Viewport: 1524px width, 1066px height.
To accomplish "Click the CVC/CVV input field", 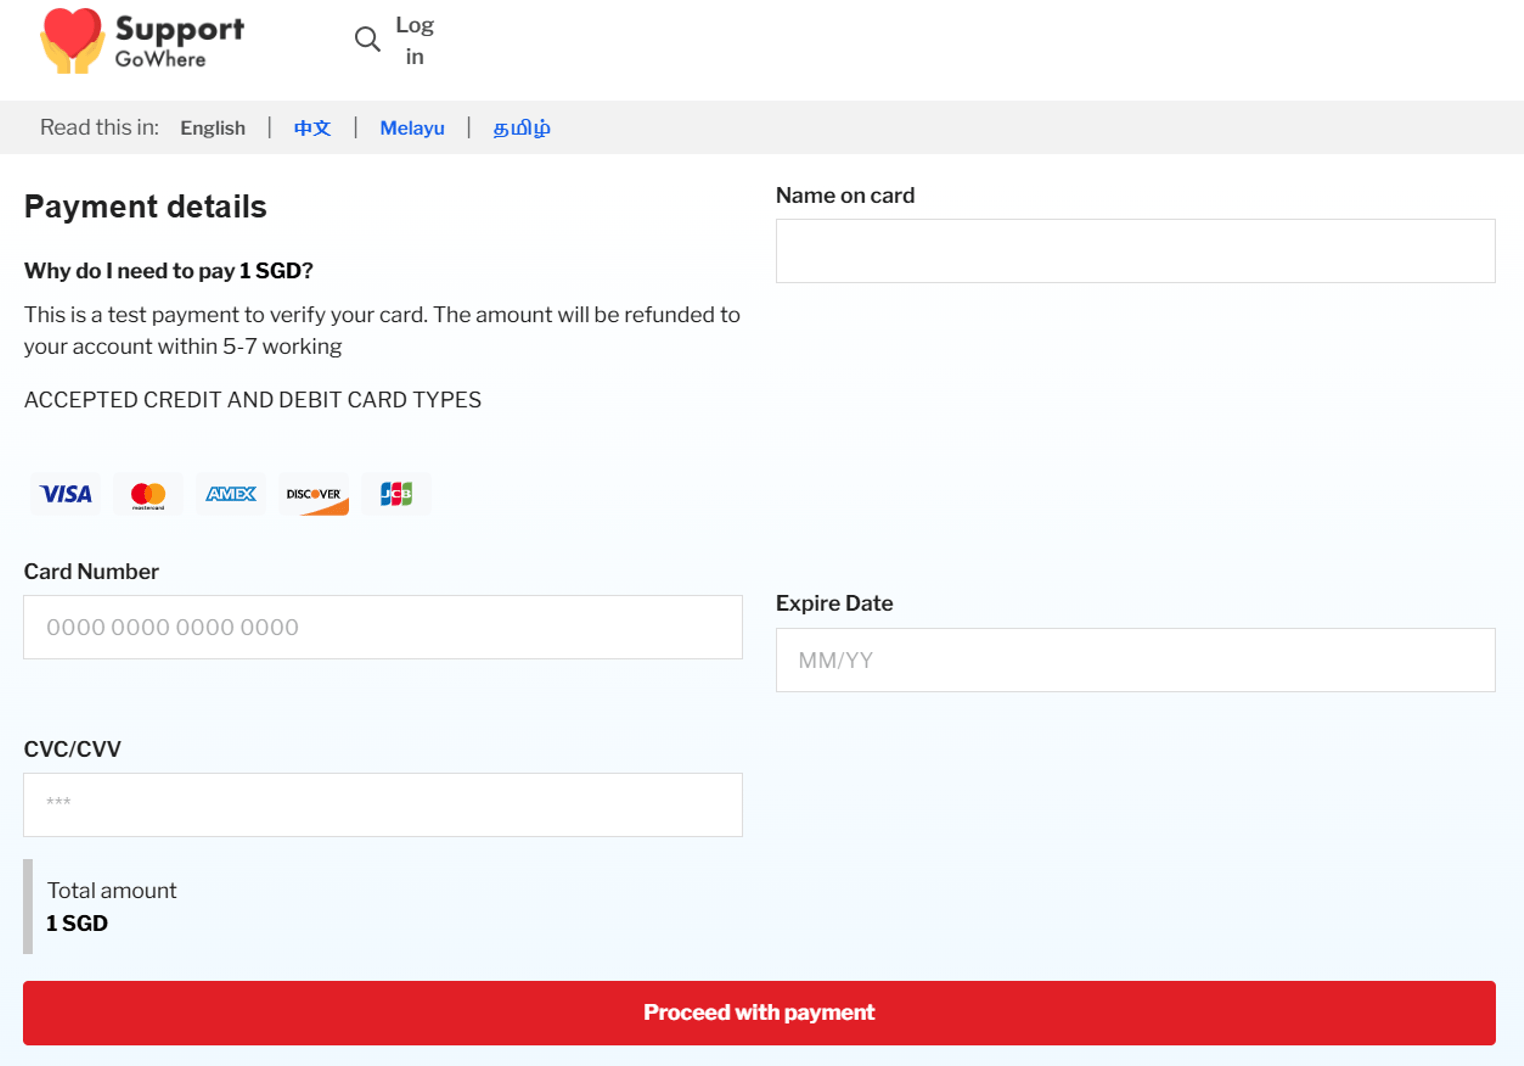I will point(383,804).
